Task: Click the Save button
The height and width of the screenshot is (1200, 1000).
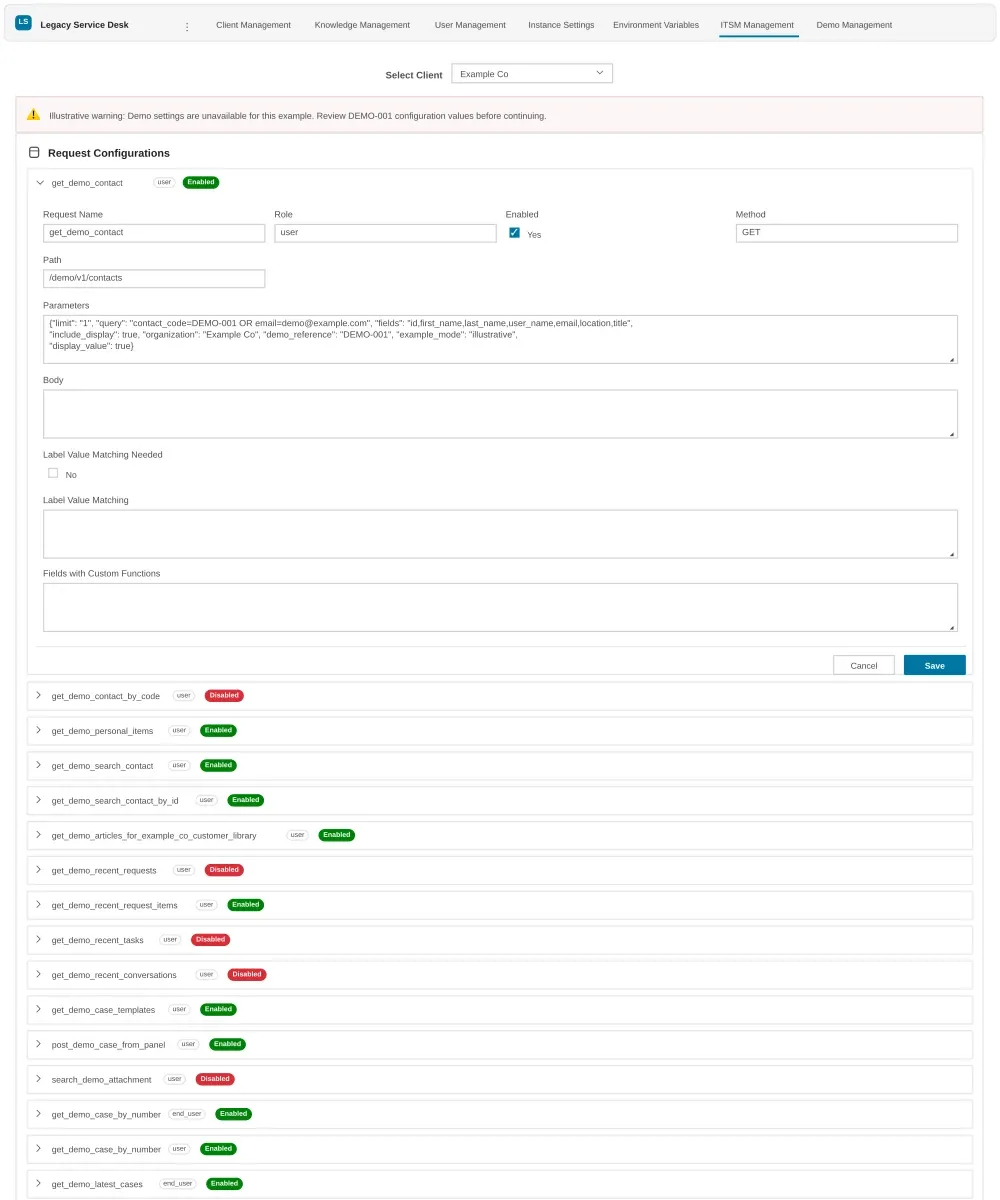Action: (x=934, y=665)
